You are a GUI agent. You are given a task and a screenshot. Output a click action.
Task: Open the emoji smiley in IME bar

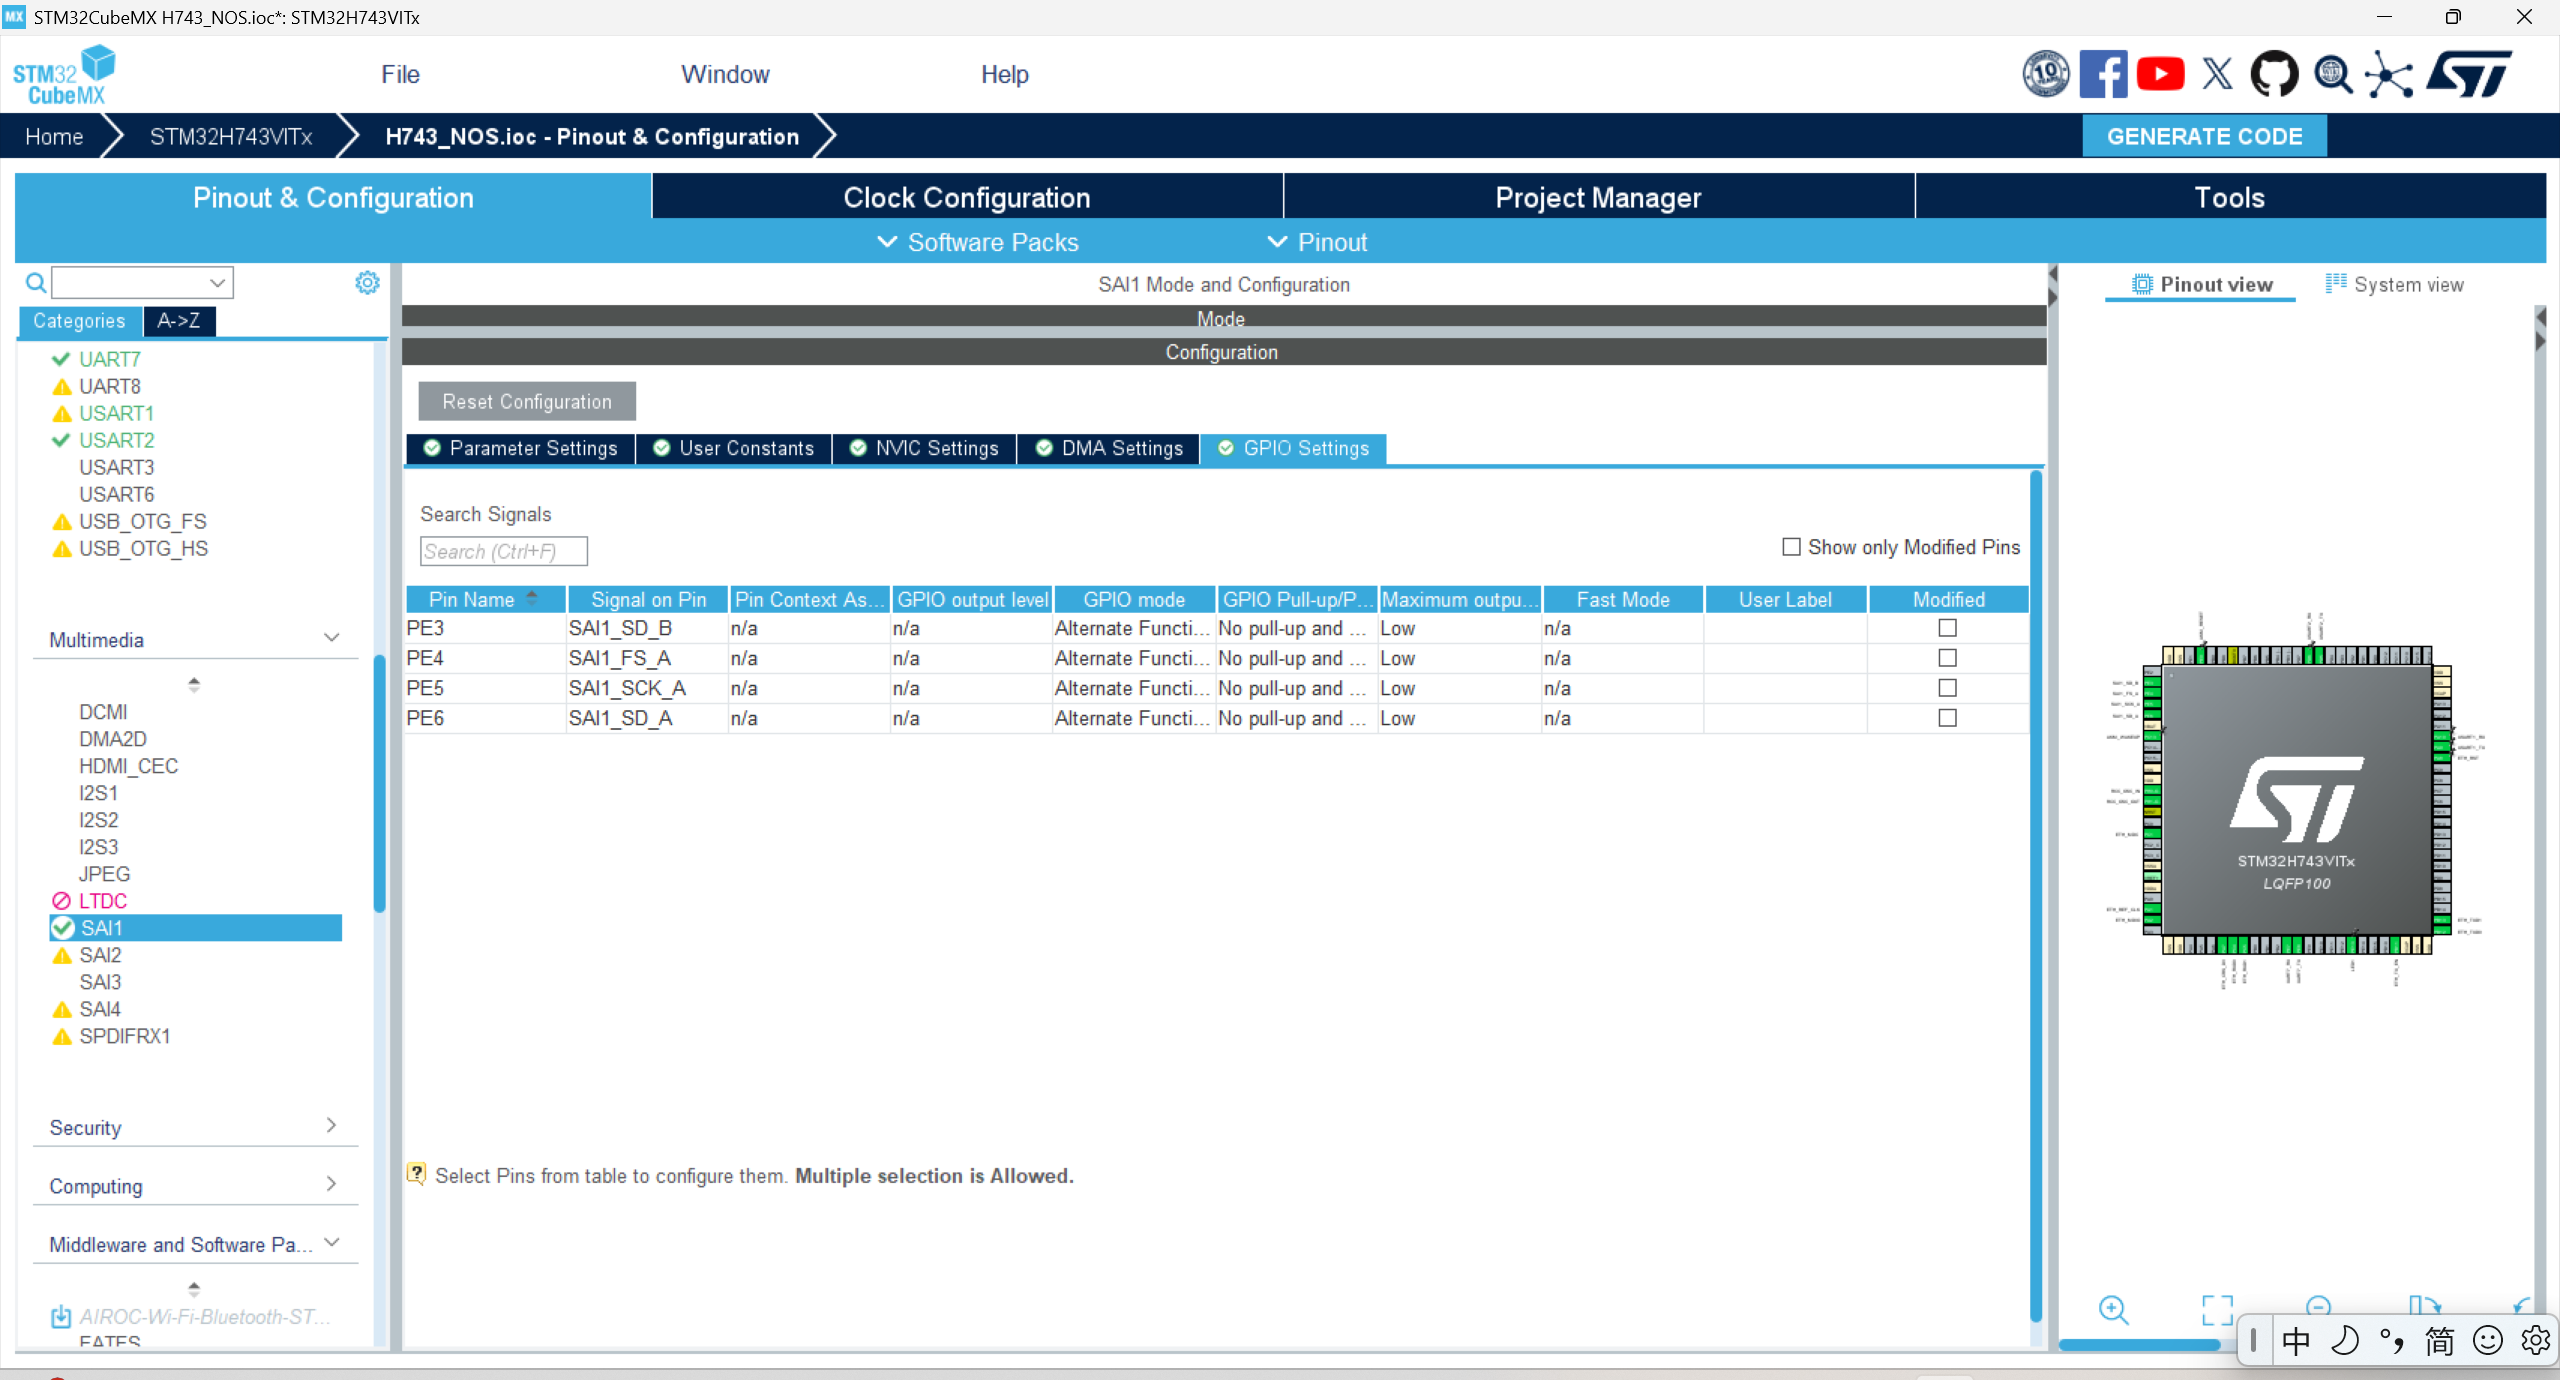pos(2488,1341)
